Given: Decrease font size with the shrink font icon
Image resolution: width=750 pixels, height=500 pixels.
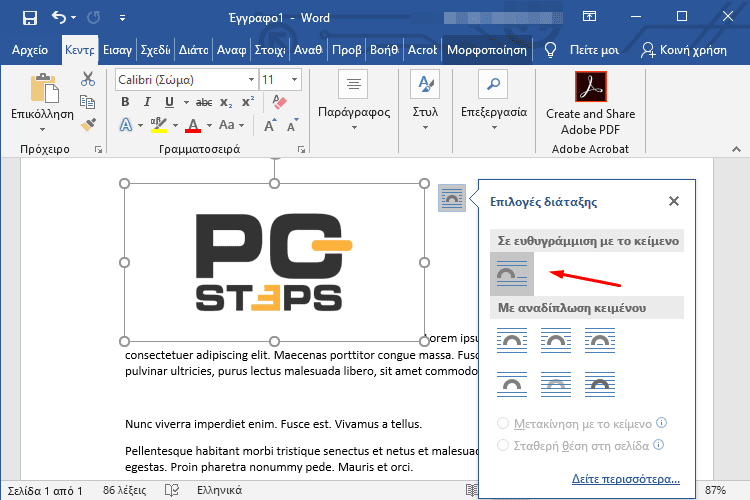Looking at the screenshot, I should coord(292,125).
